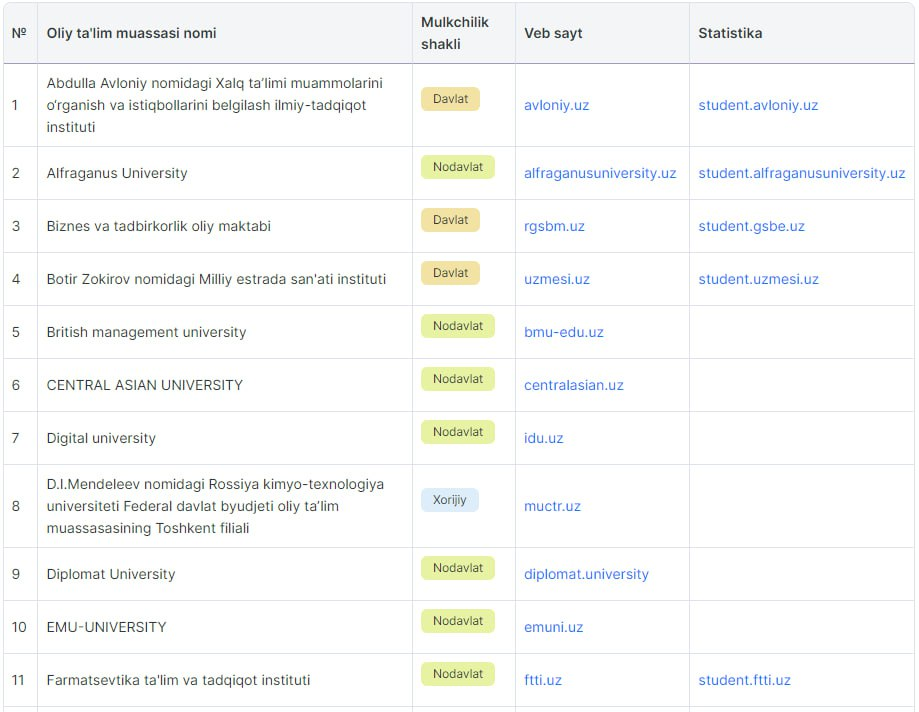
Task: Open the student.gsbe.uz link
Action: coord(751,226)
